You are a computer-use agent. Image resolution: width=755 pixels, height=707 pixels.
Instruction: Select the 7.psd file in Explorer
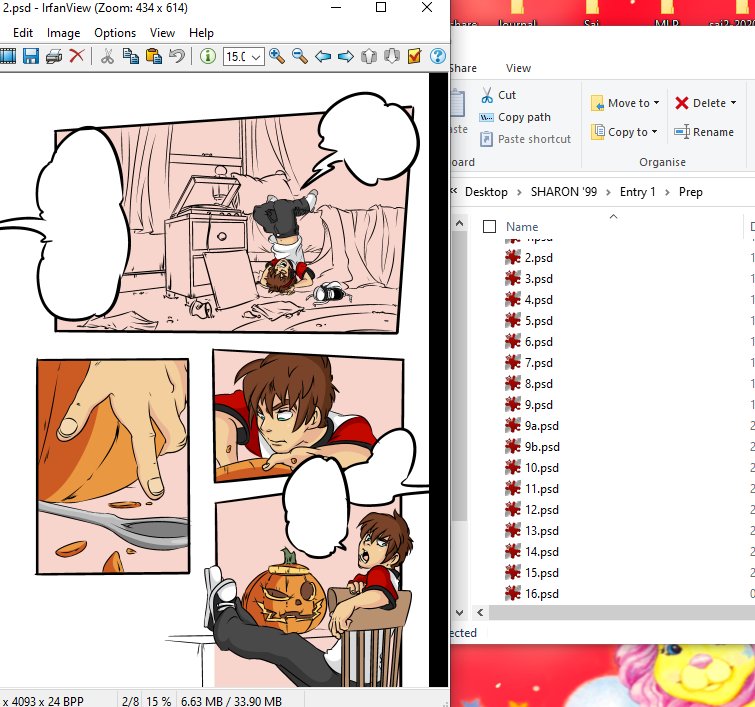pos(529,363)
